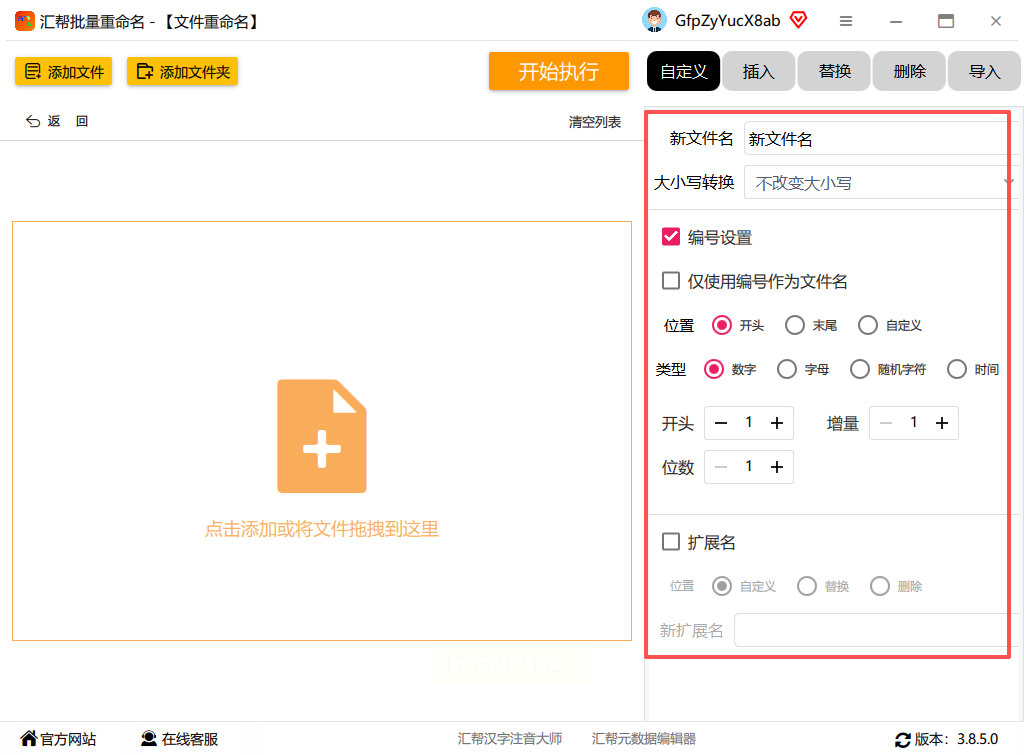Click the orange add-file icon in drop area
Viewport: 1024px width, 755px height.
coord(322,436)
